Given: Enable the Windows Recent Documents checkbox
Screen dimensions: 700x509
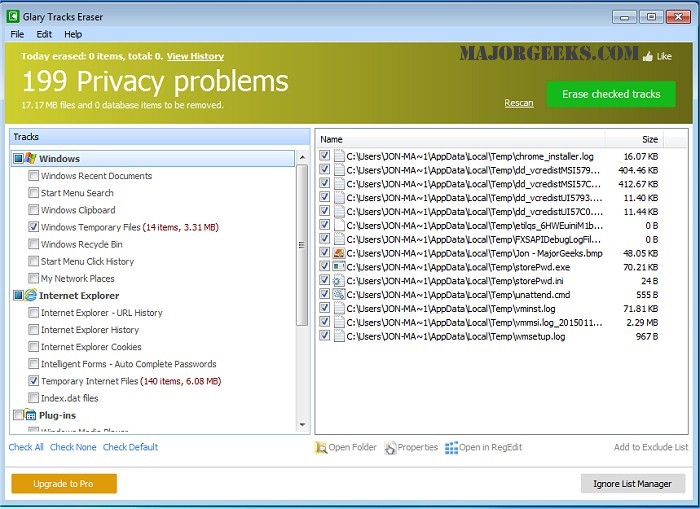Looking at the screenshot, I should click(x=34, y=176).
